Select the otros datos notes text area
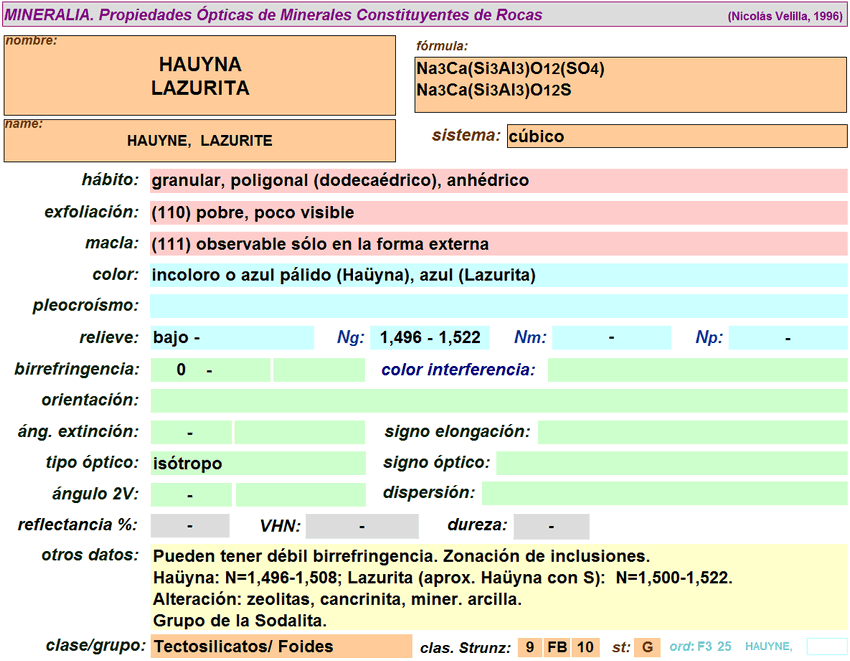The image size is (850, 661). coord(498,588)
